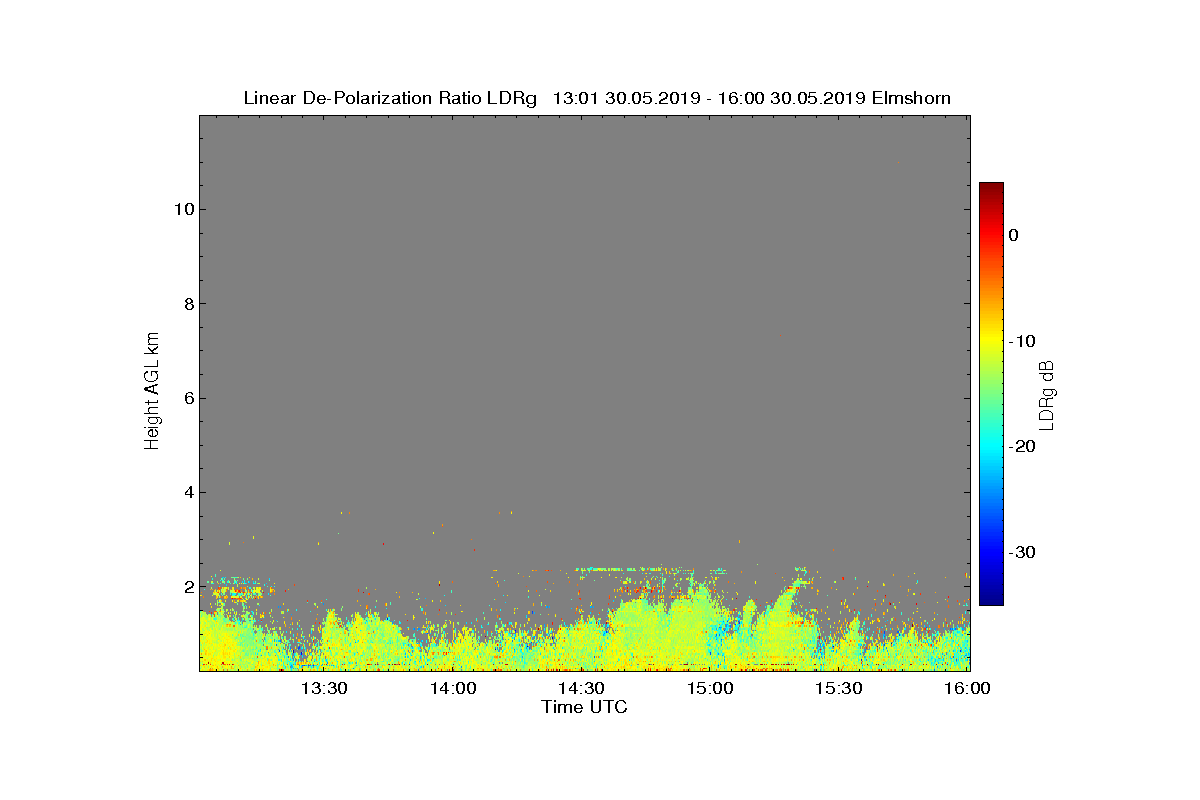This screenshot has width=1200, height=800.
Task: Click the LDRg dB colorbar label
Action: click(x=1047, y=394)
